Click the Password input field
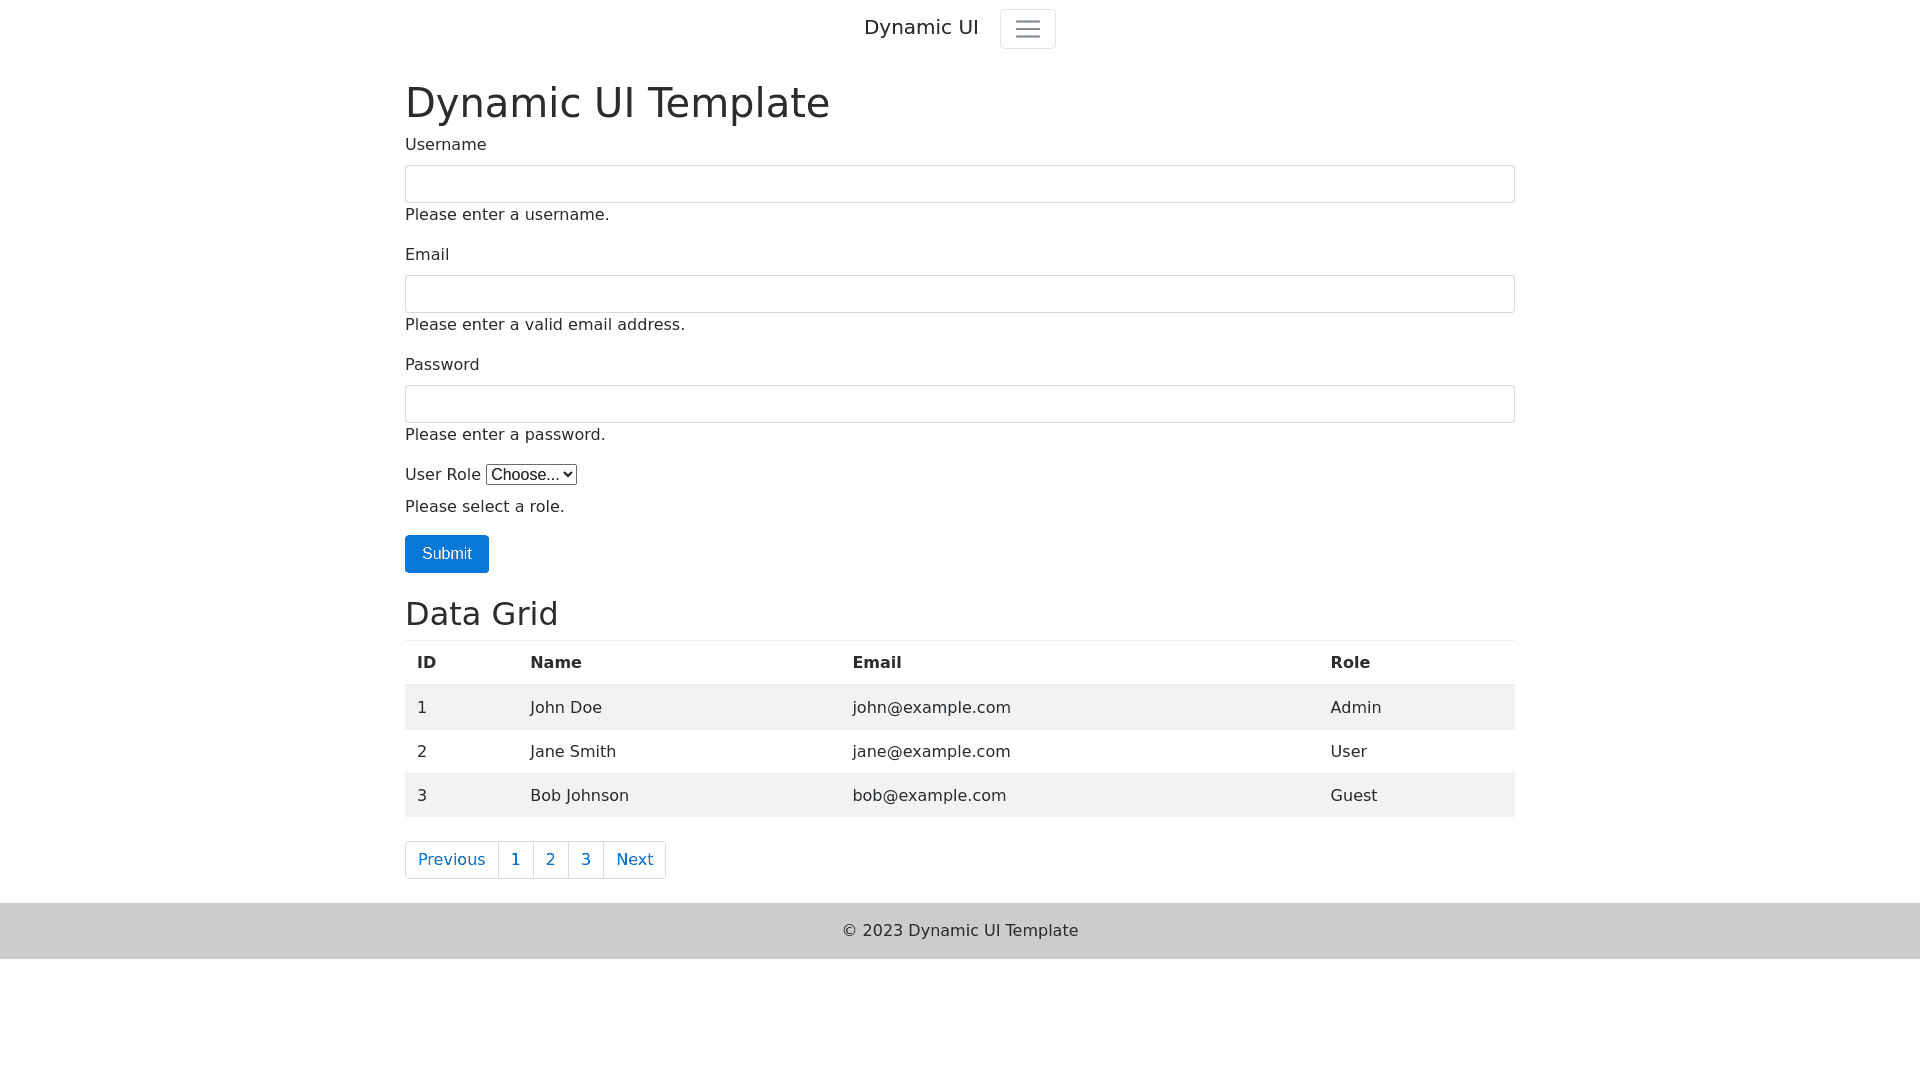The width and height of the screenshot is (1920, 1080). (x=959, y=404)
